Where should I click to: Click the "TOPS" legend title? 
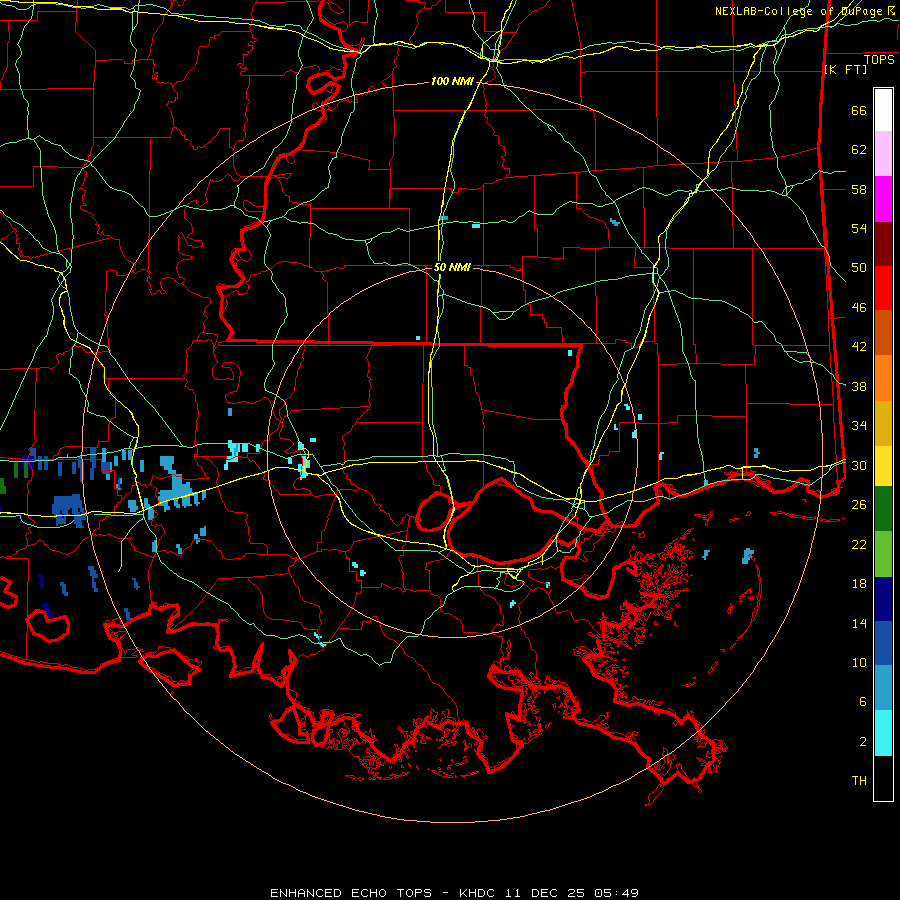(879, 60)
